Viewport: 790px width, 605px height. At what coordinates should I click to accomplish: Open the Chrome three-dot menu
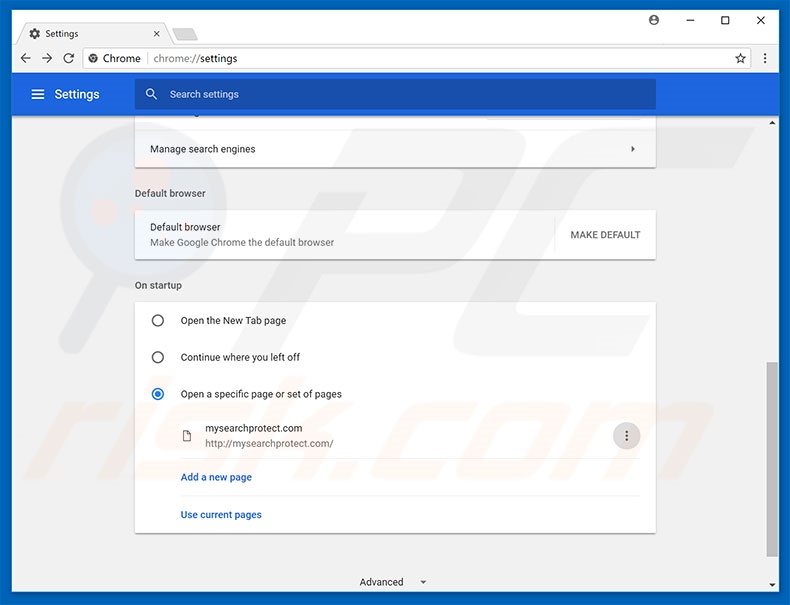(765, 58)
